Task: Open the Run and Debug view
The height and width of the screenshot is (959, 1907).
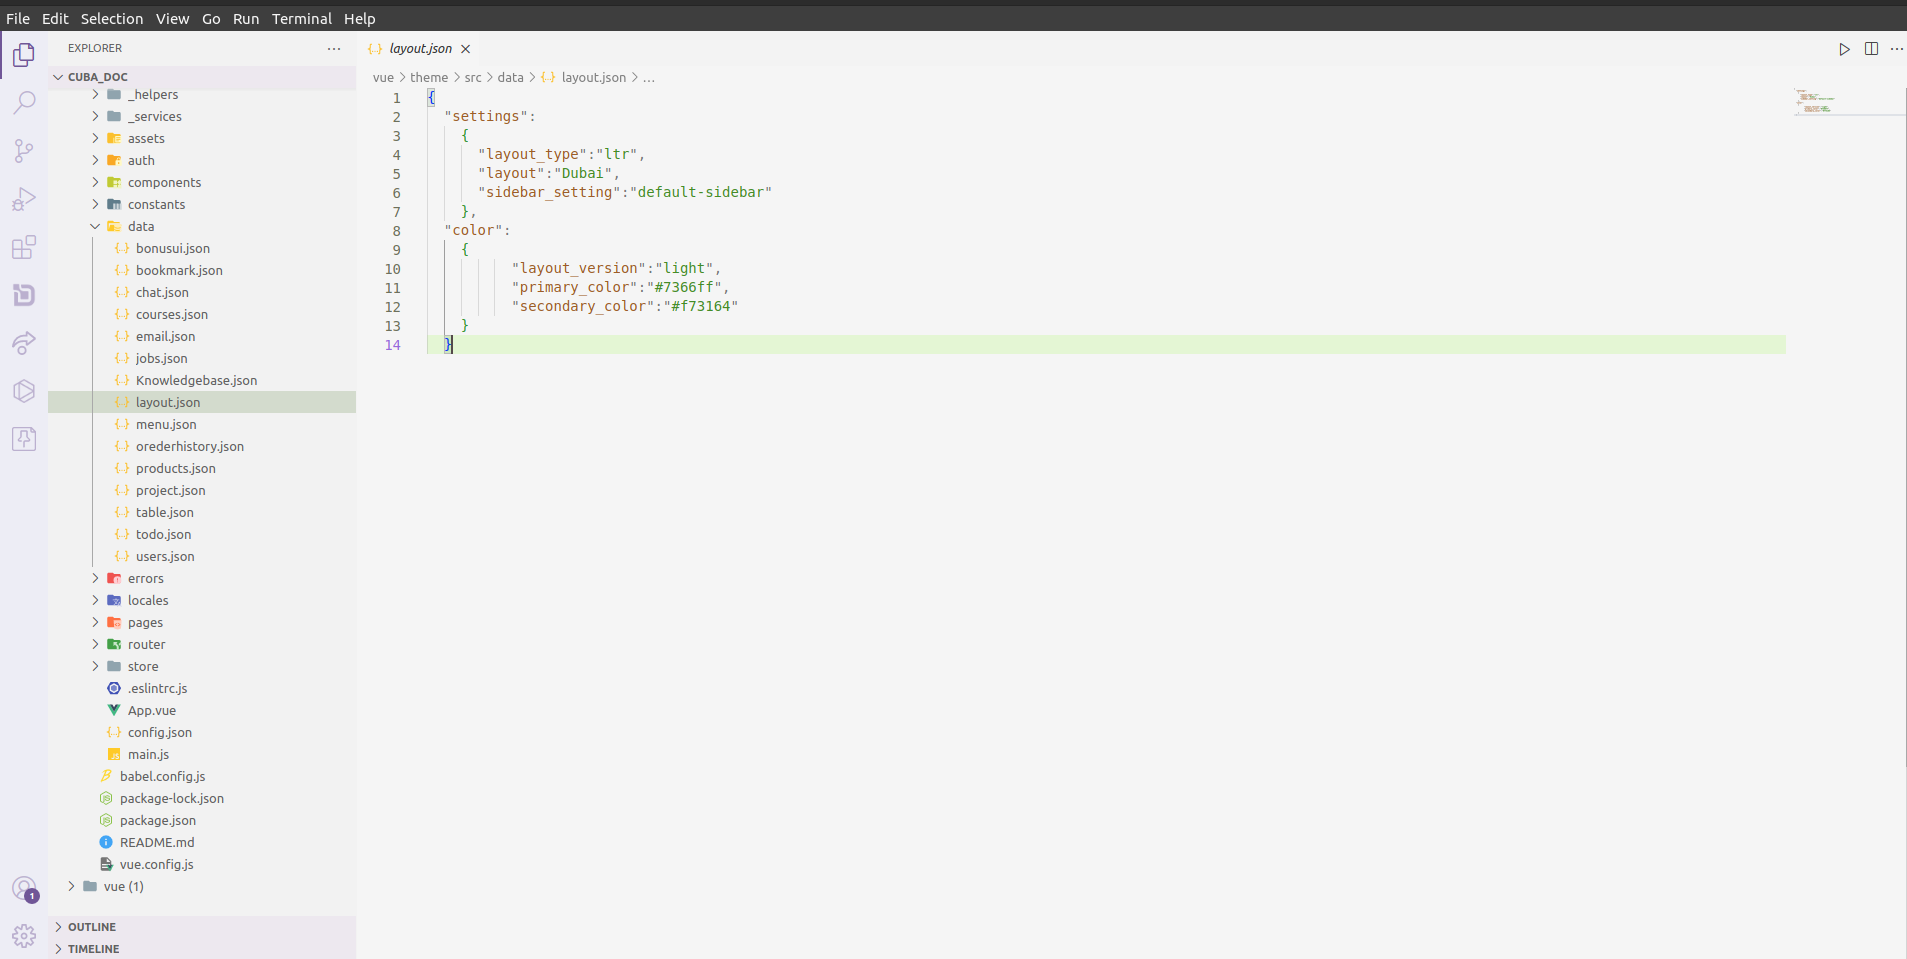Action: point(24,199)
